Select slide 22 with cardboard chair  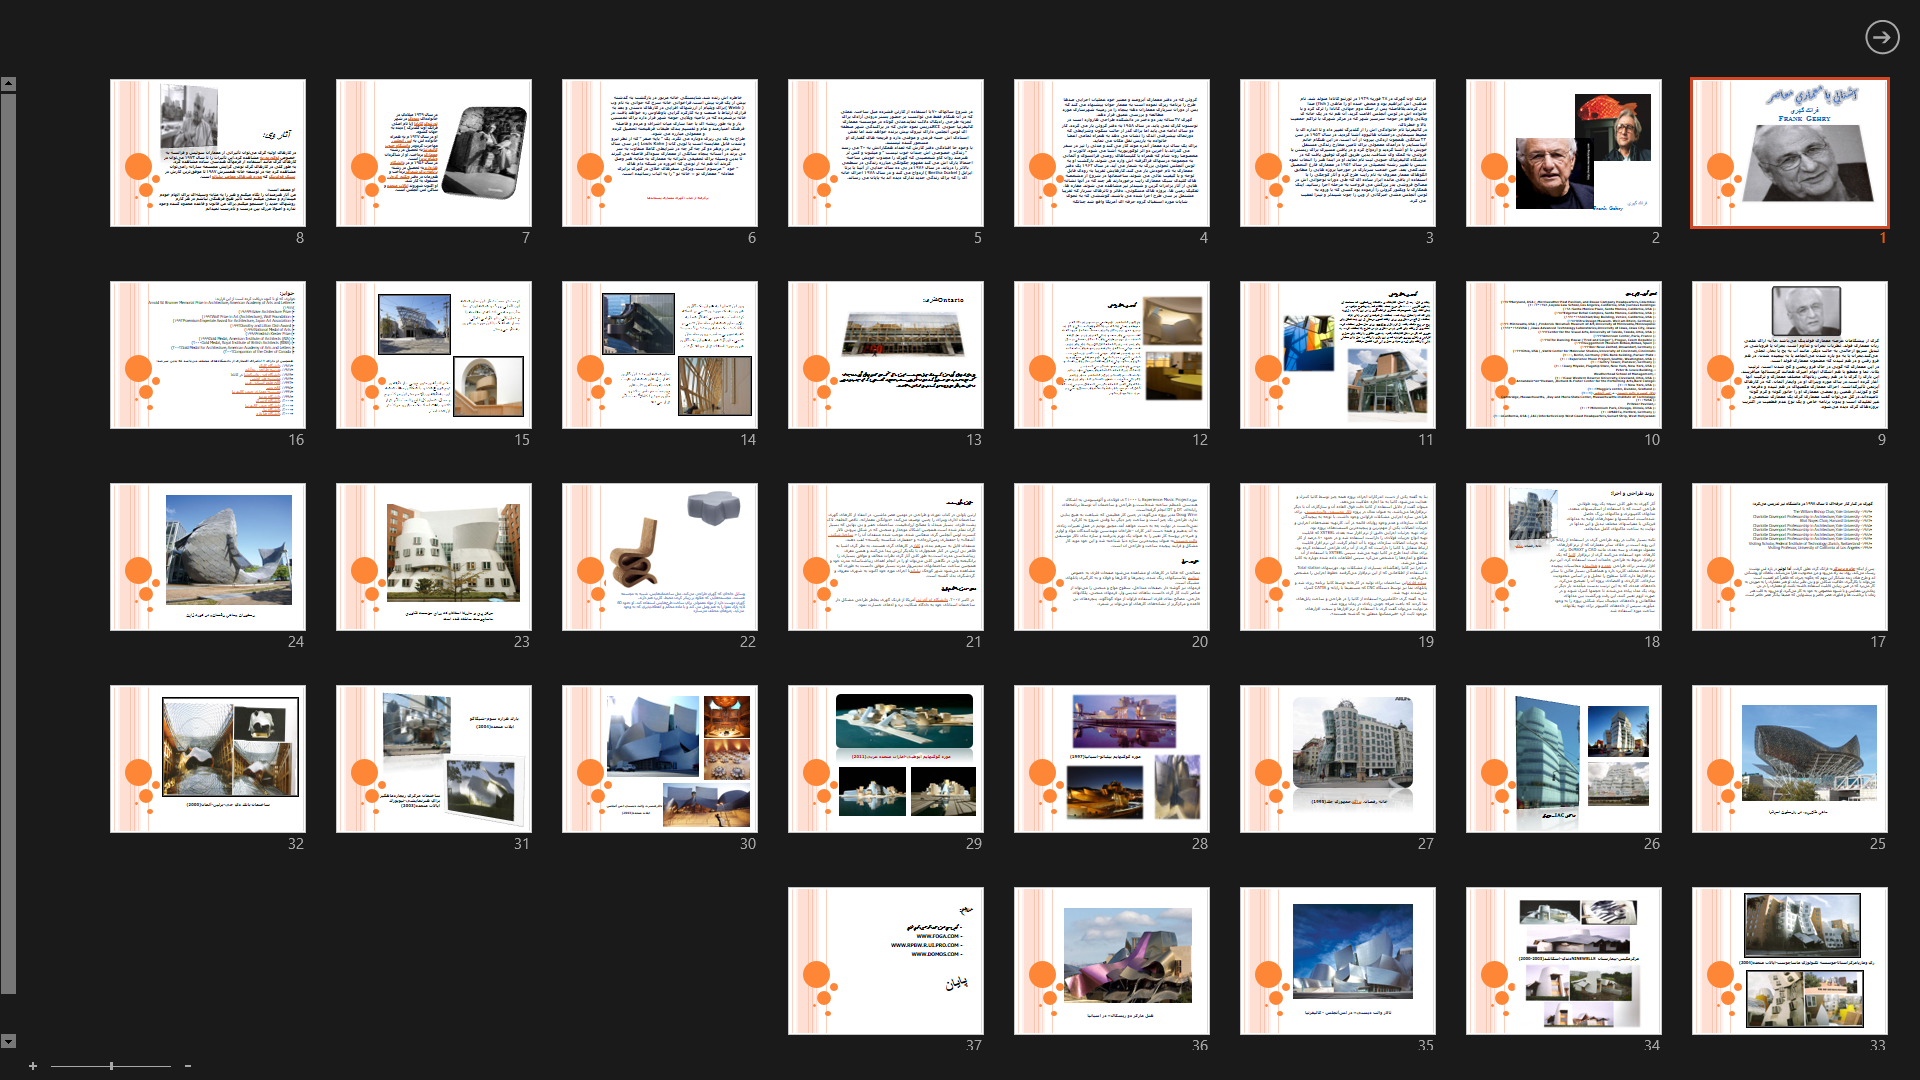tap(659, 557)
